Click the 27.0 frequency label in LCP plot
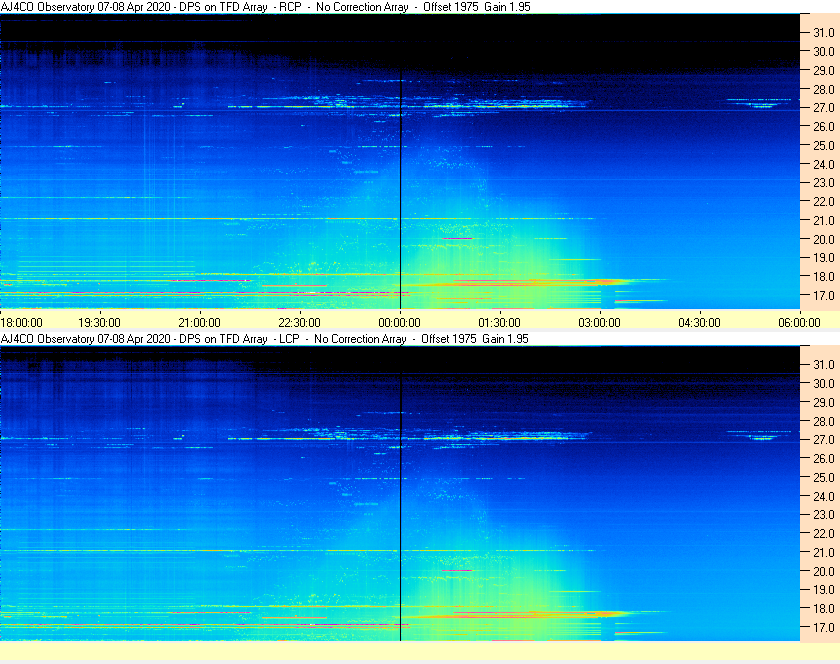 (x=824, y=439)
